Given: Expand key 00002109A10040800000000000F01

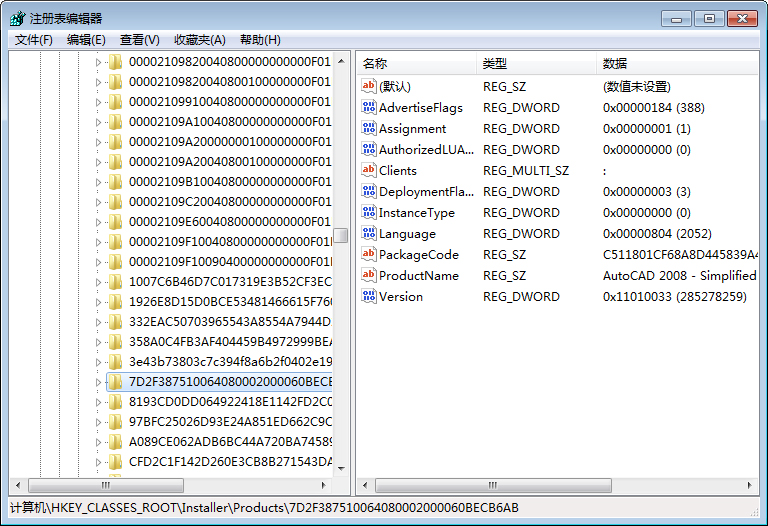Looking at the screenshot, I should [x=98, y=122].
